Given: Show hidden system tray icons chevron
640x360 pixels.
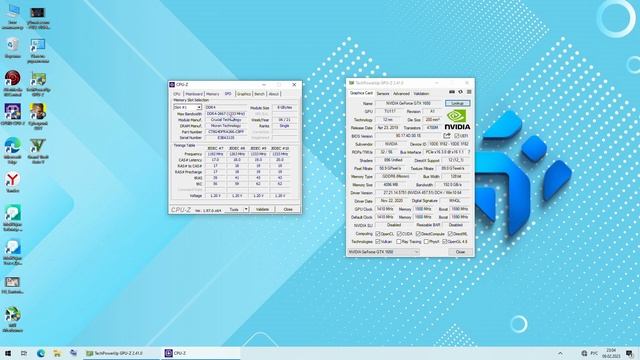Looking at the screenshot, I should tap(560, 353).
